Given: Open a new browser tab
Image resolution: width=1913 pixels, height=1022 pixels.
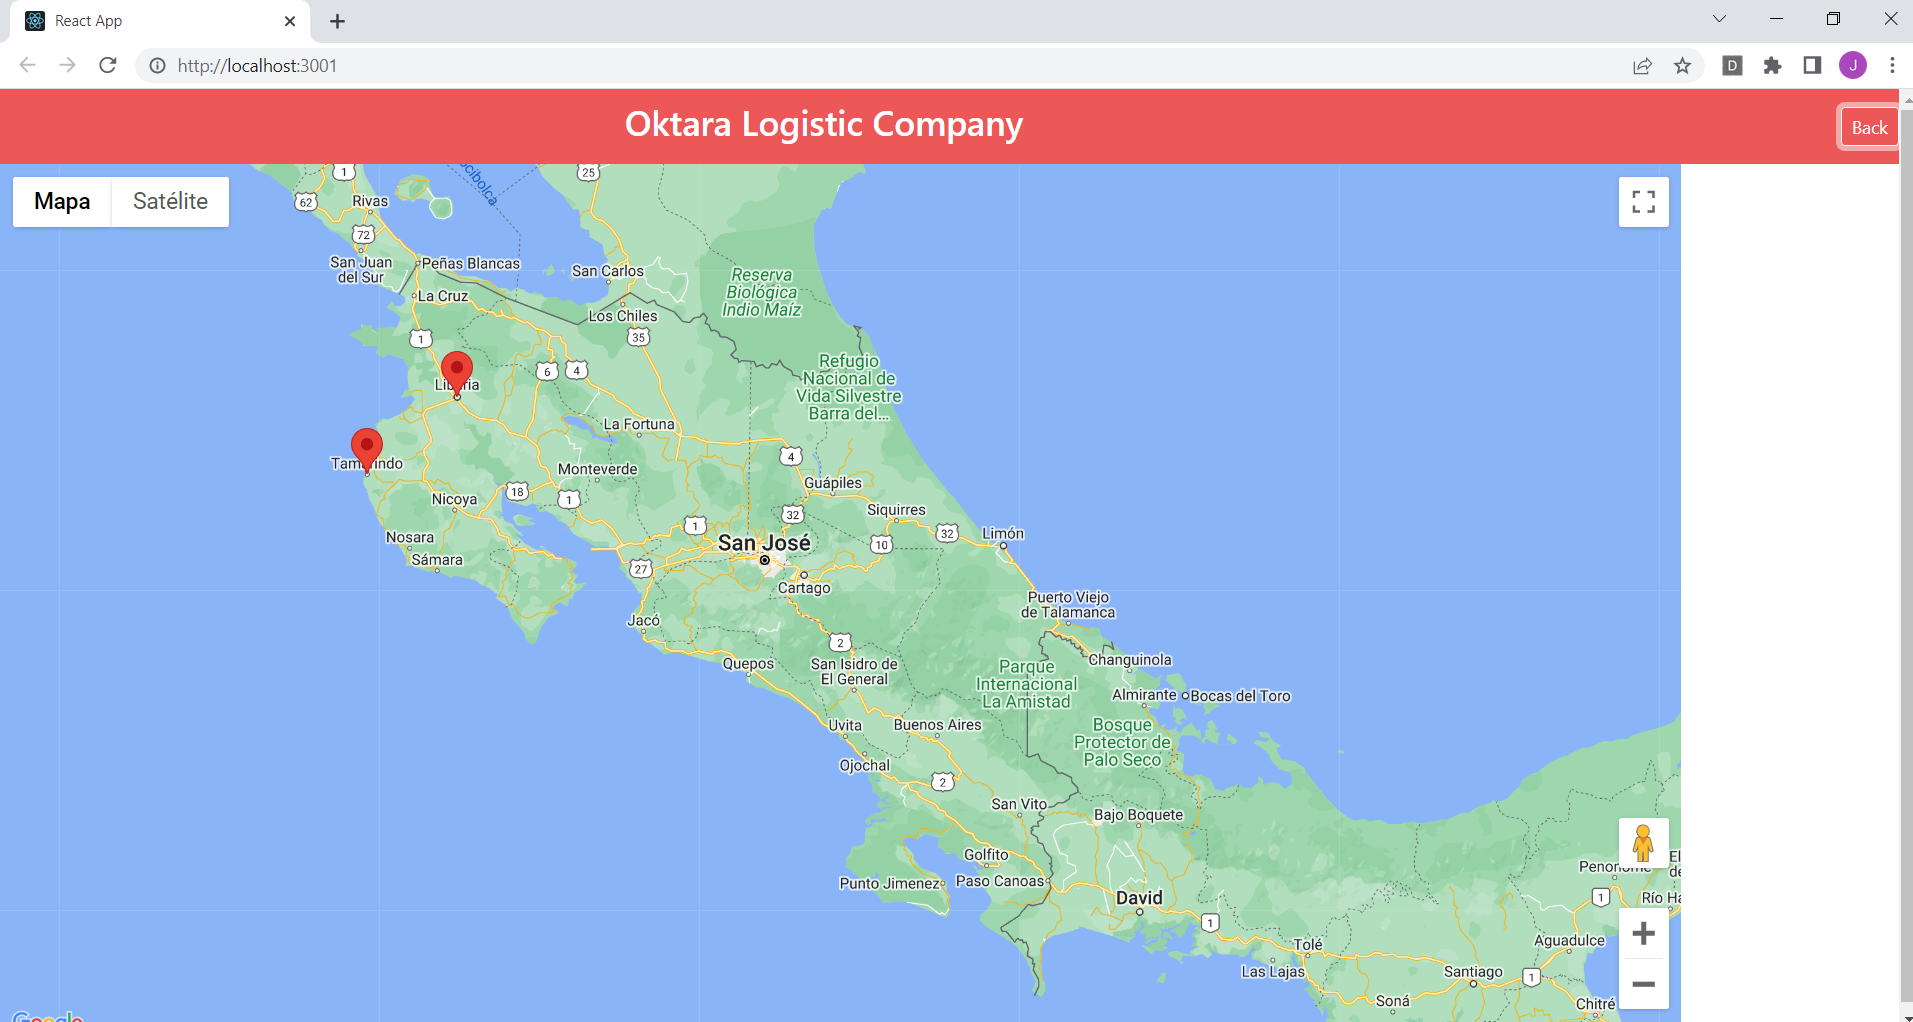Looking at the screenshot, I should tap(338, 21).
